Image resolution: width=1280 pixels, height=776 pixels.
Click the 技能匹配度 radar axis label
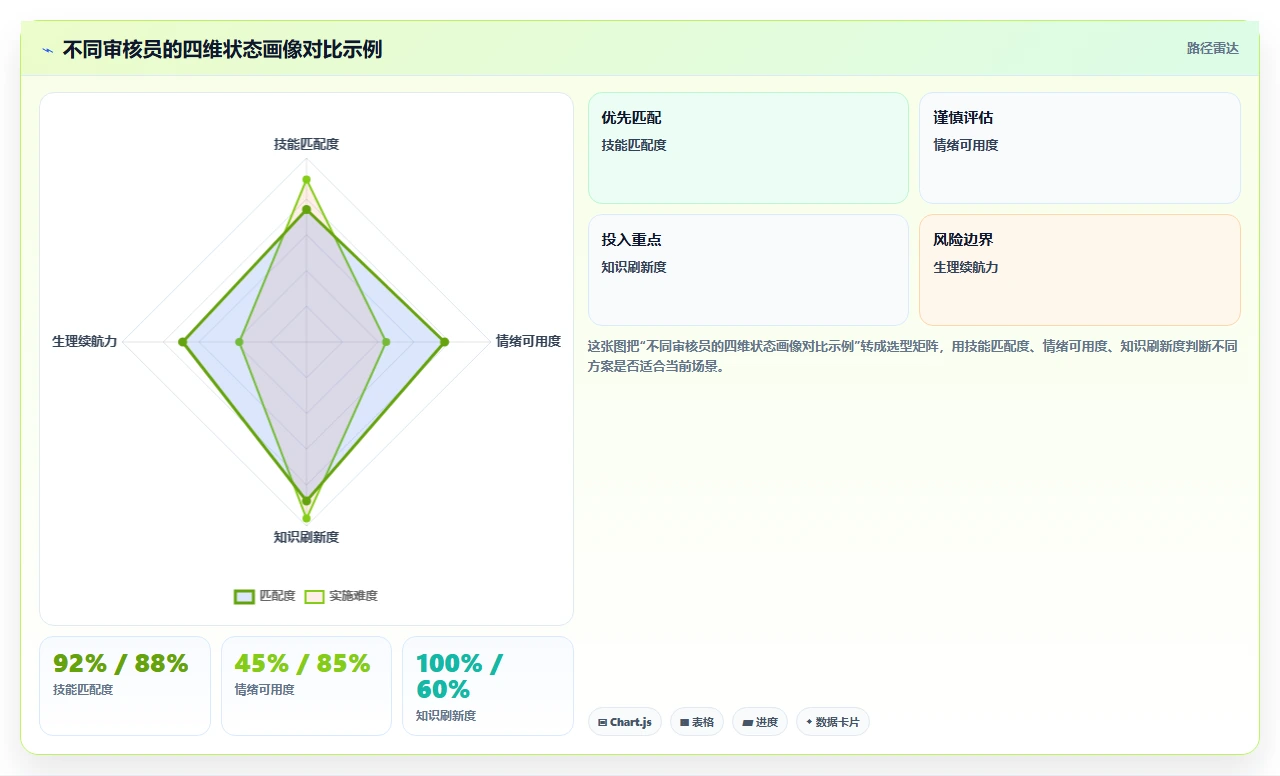[306, 144]
